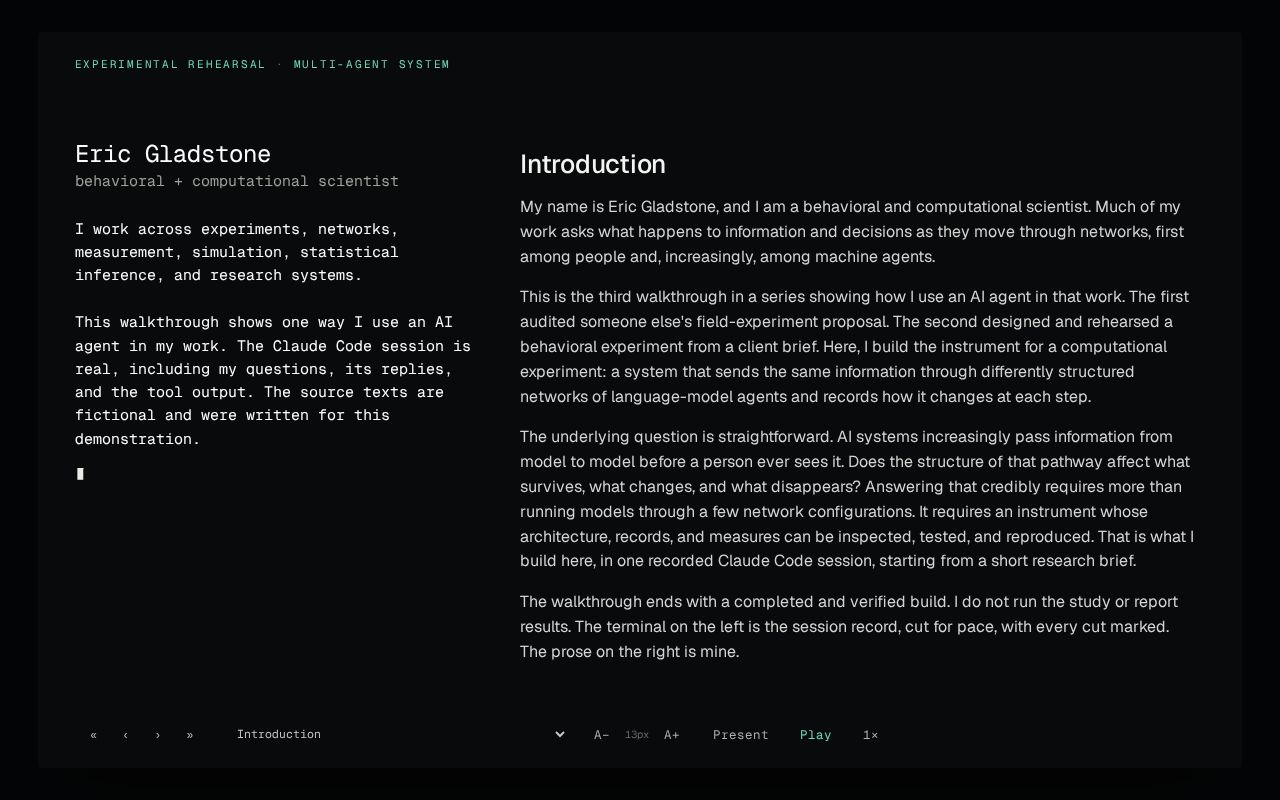Go to the previous section with ‹
This screenshot has height=800, width=1280.
pyautogui.click(x=125, y=735)
